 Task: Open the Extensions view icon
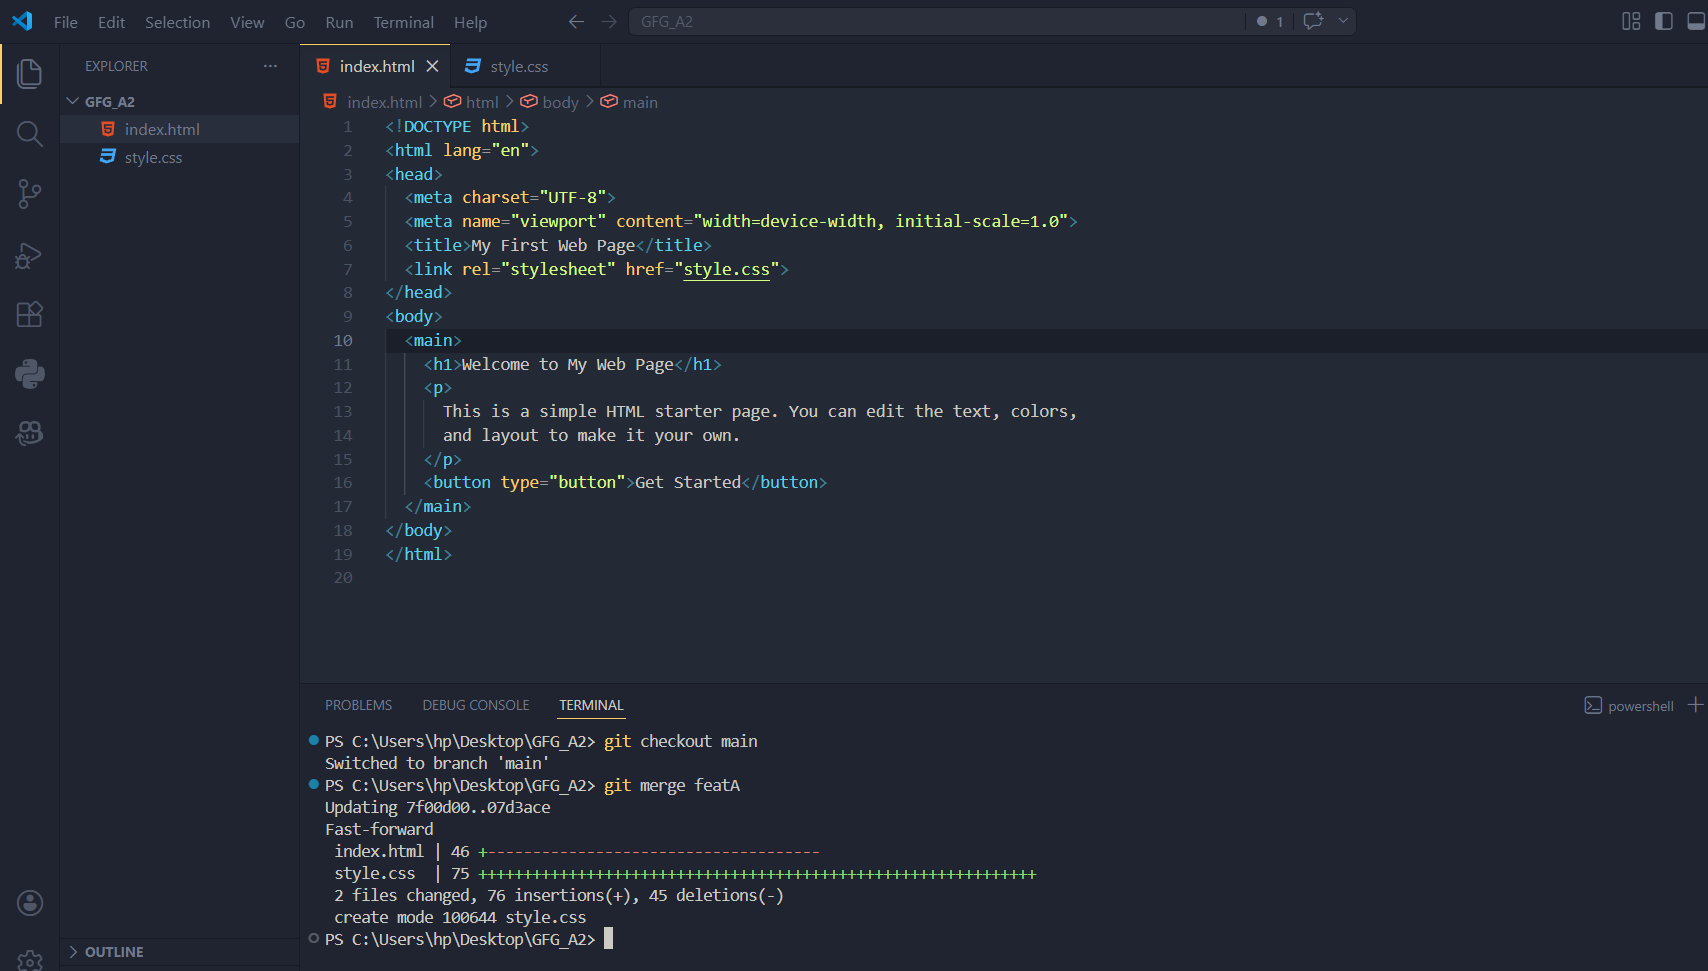(30, 315)
